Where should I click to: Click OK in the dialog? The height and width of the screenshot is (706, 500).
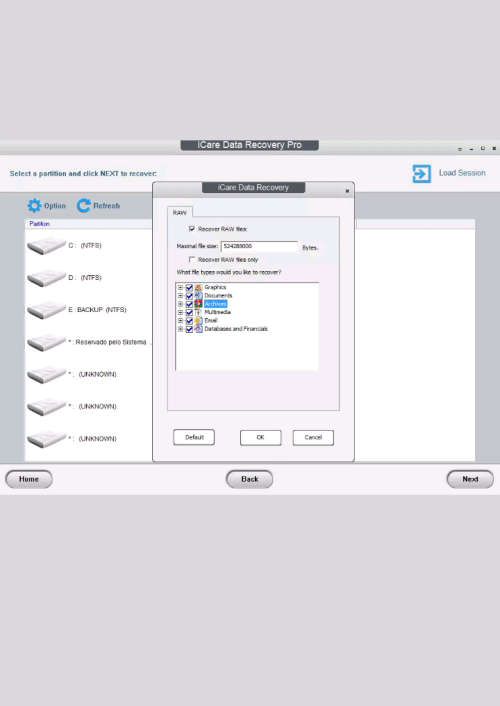260,437
